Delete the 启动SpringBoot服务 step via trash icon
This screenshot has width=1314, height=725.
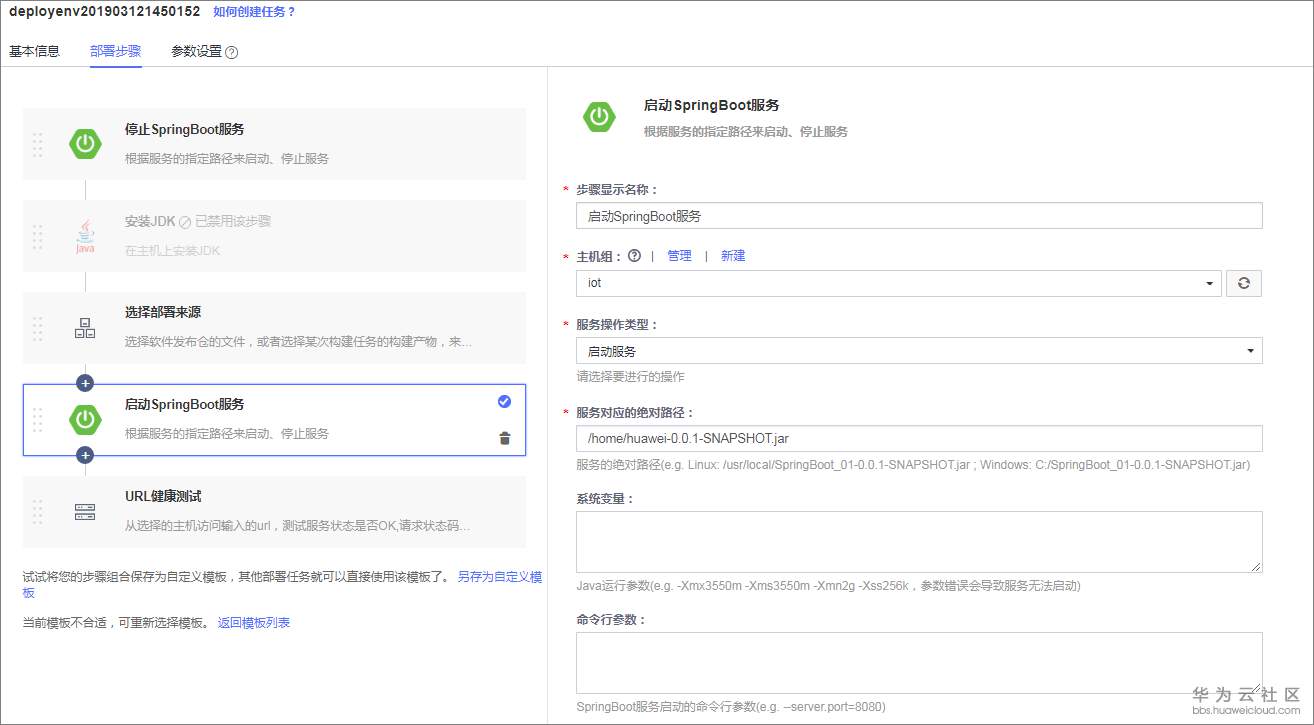(504, 438)
